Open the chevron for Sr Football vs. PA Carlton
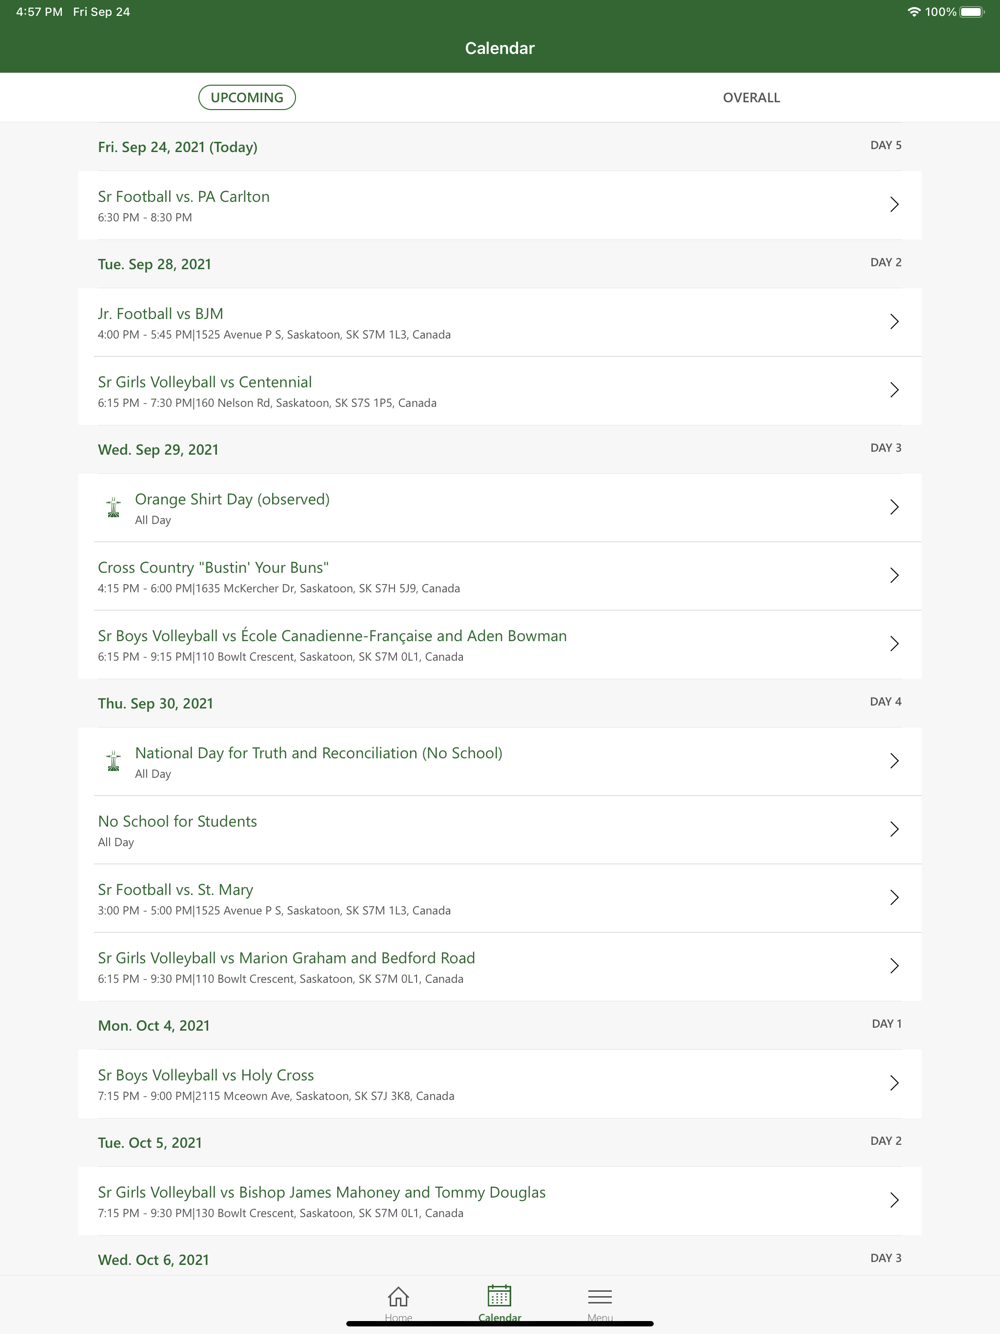Image resolution: width=1000 pixels, height=1334 pixels. [894, 205]
